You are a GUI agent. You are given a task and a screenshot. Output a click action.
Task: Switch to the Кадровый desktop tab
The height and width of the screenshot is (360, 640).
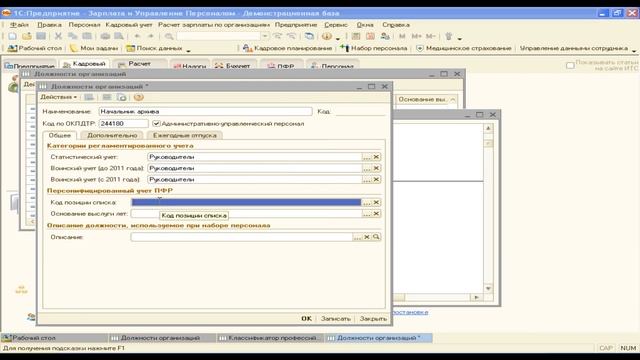pos(84,64)
